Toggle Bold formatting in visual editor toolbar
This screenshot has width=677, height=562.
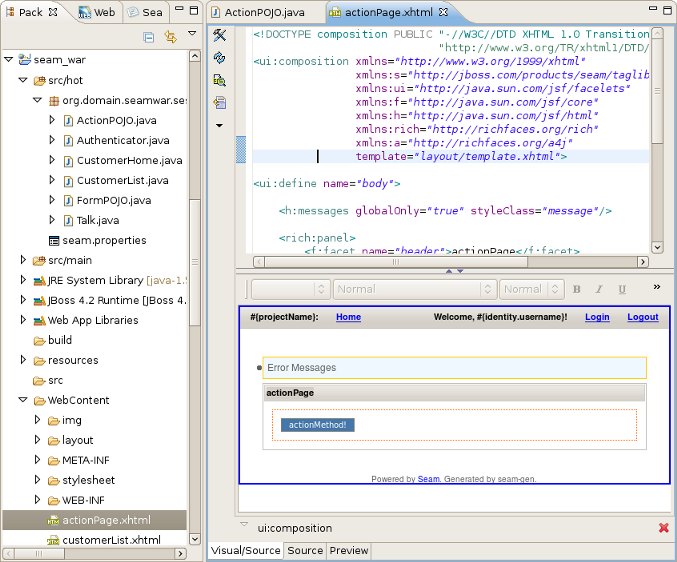point(576,289)
